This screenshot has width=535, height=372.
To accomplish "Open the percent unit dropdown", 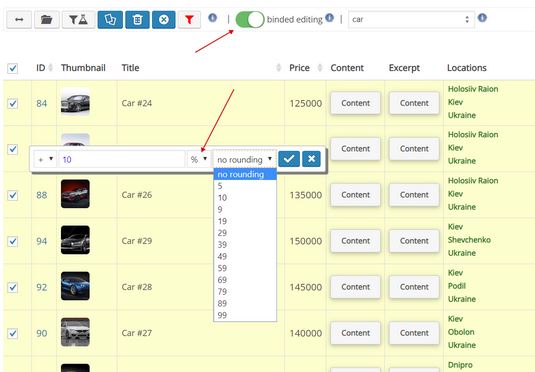I will tap(199, 159).
